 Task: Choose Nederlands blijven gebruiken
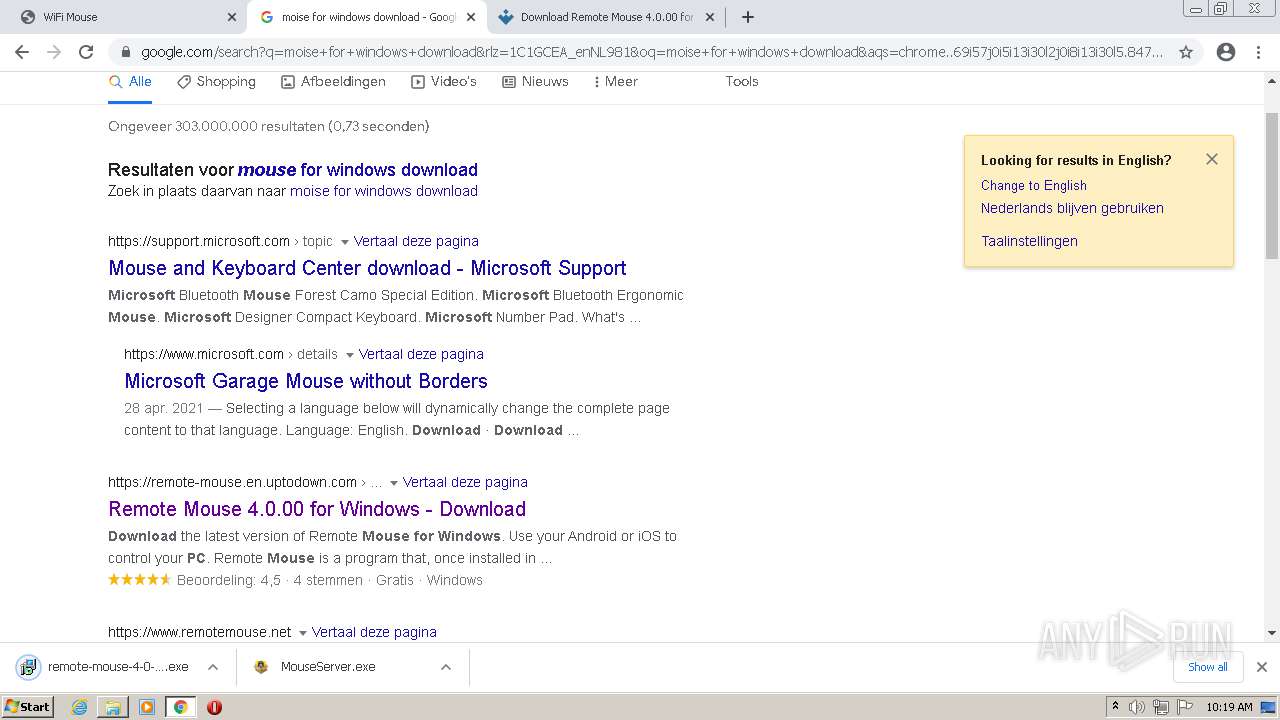pos(1072,209)
